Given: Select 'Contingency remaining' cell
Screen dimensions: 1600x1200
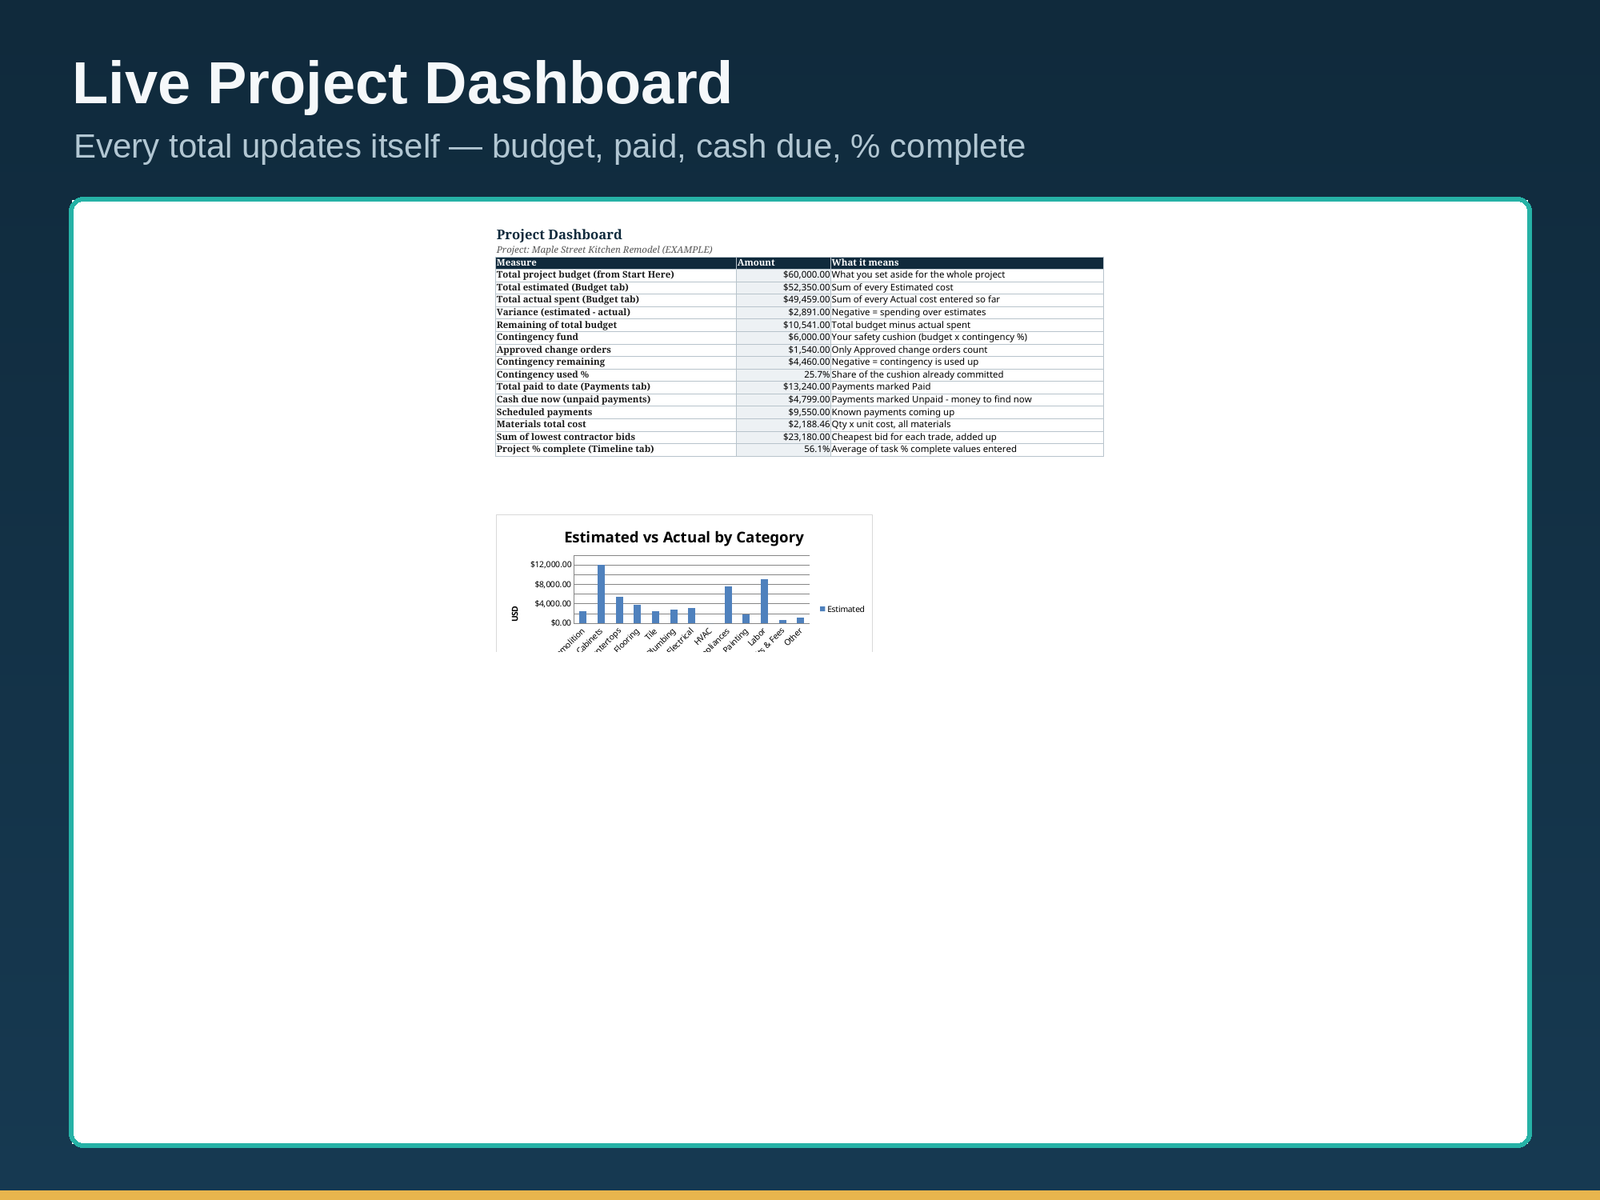Looking at the screenshot, I should (616, 362).
